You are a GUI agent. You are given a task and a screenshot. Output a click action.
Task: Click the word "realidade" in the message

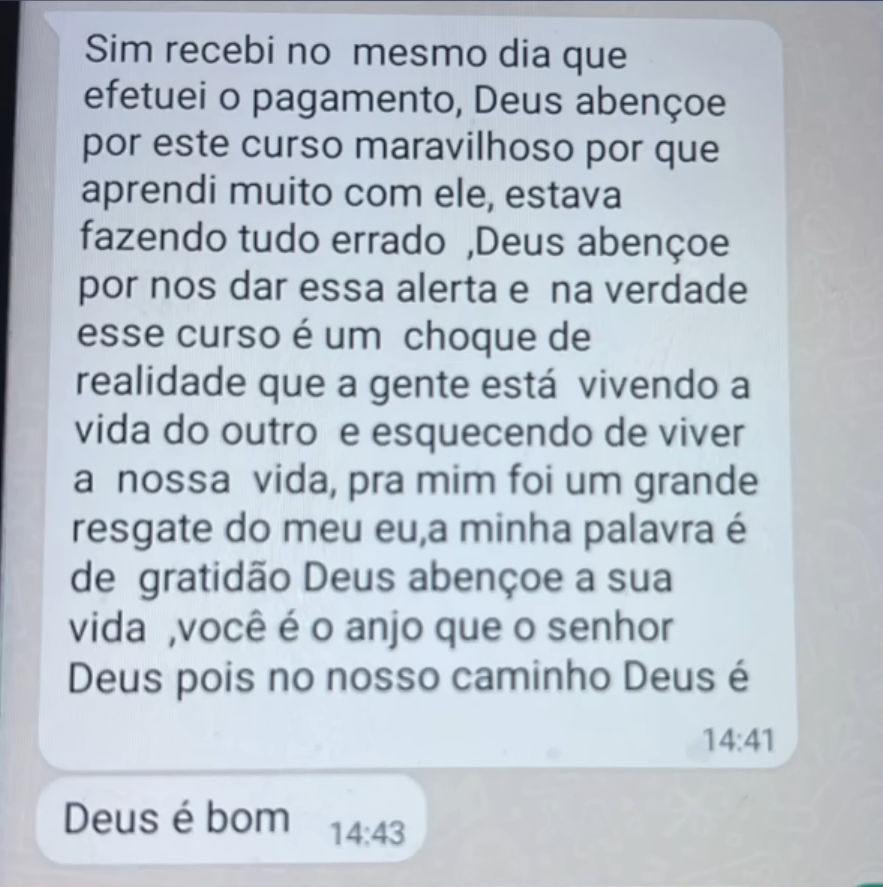161,382
